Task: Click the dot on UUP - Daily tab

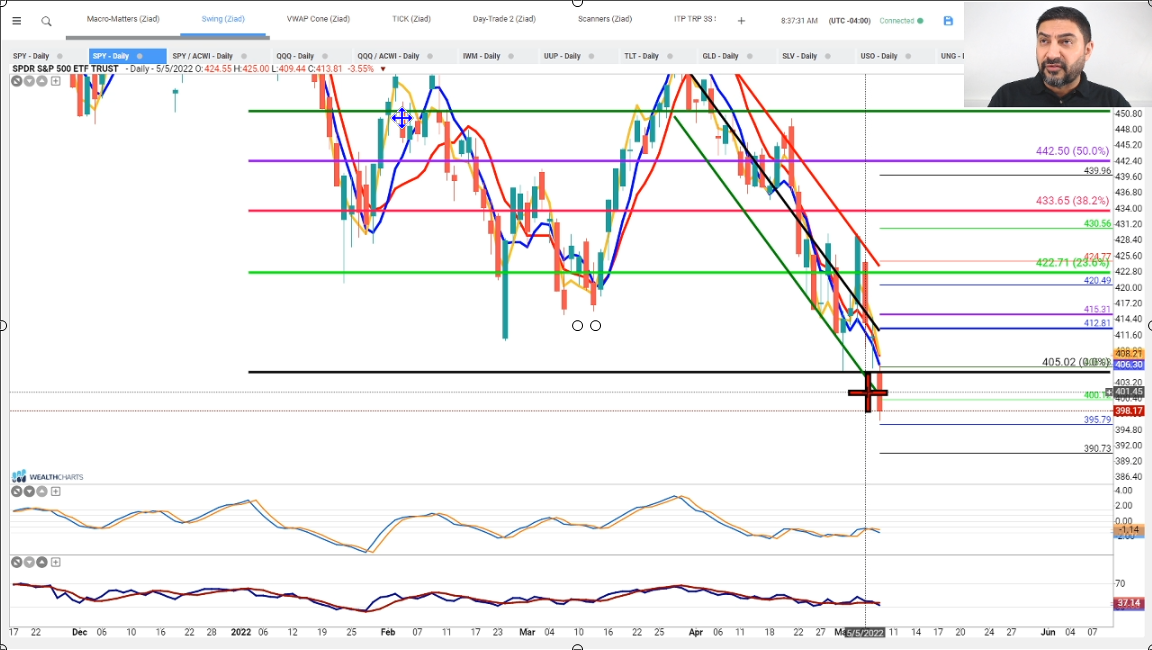Action: 591,56
